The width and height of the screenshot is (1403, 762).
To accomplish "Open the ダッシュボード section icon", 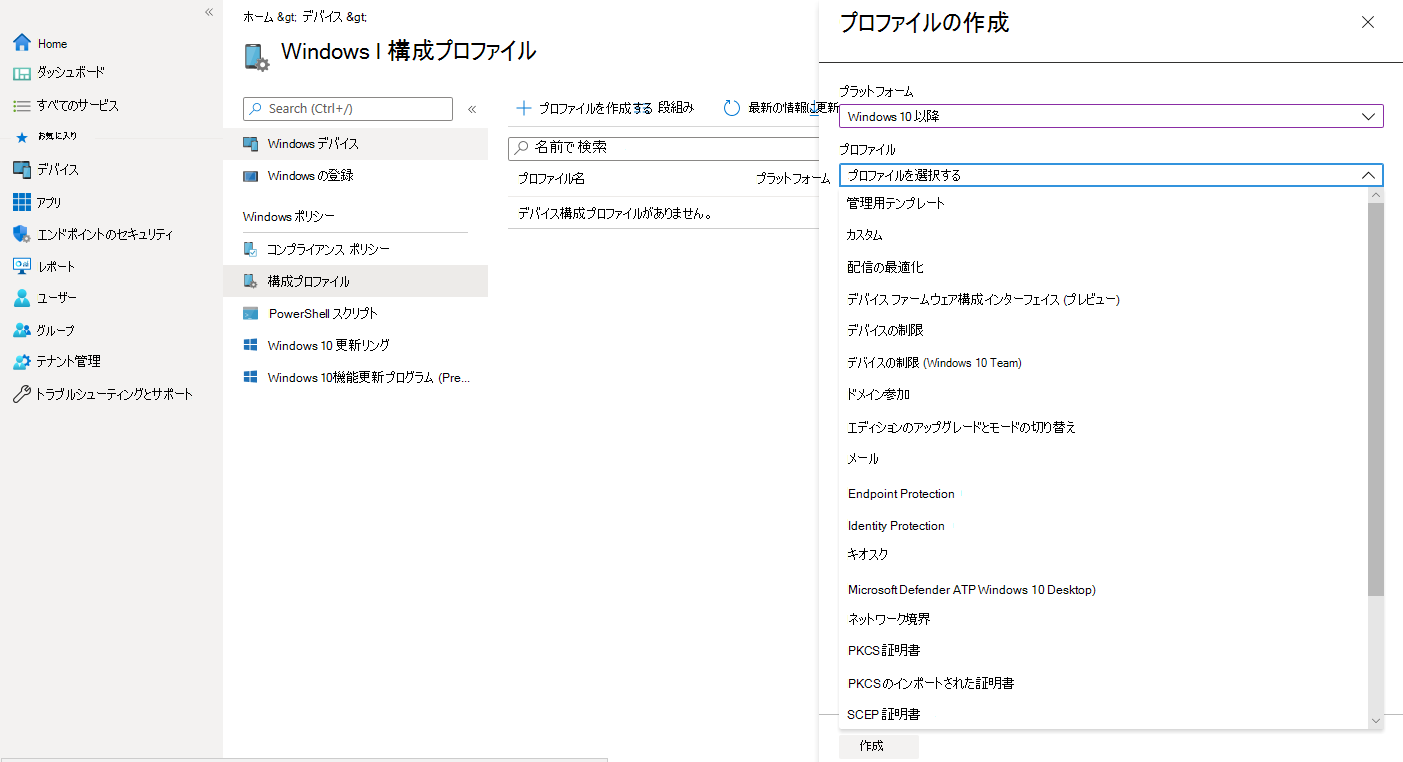I will [20, 71].
